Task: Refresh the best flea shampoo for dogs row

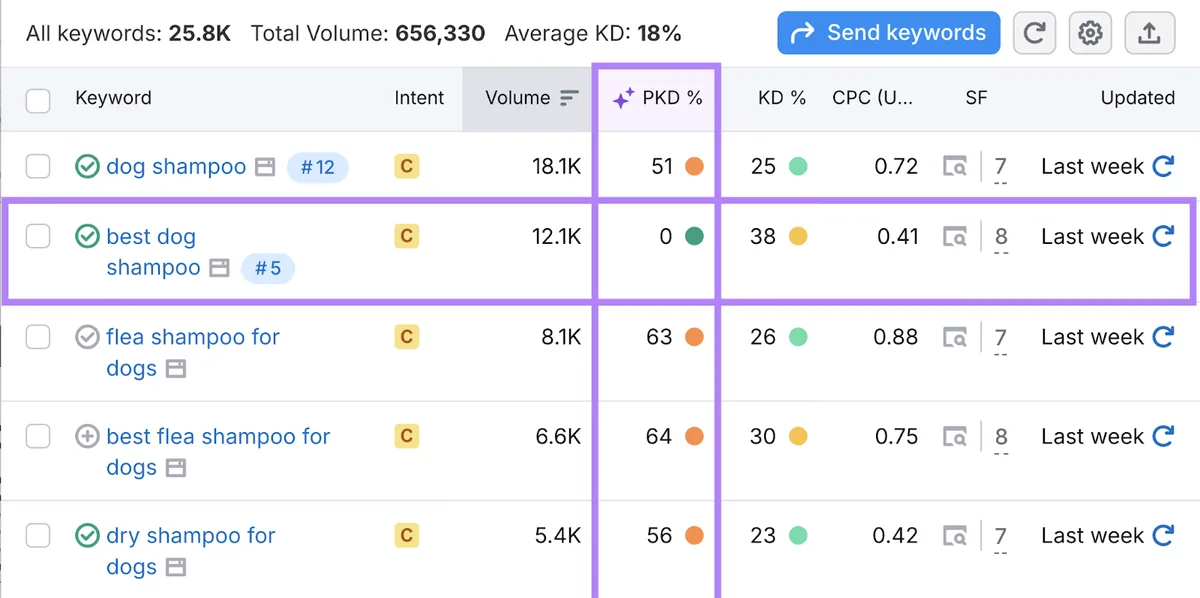Action: 1163,436
